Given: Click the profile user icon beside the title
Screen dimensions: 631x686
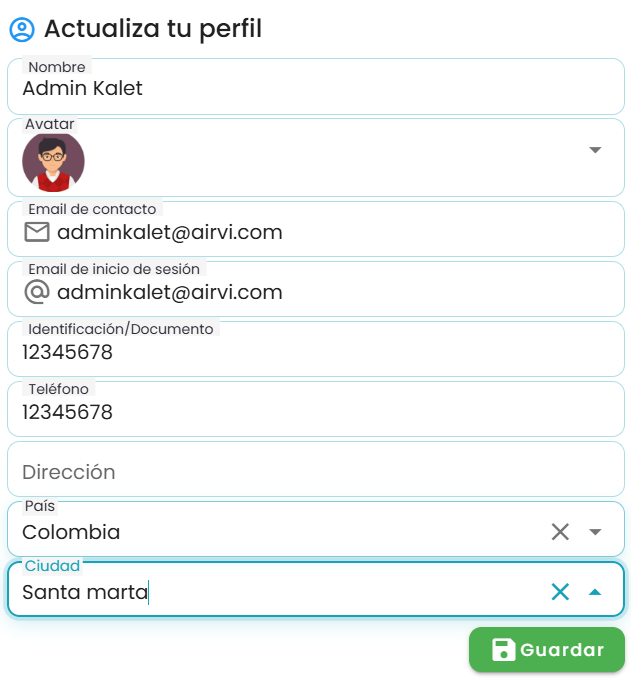Looking at the screenshot, I should coord(22,30).
